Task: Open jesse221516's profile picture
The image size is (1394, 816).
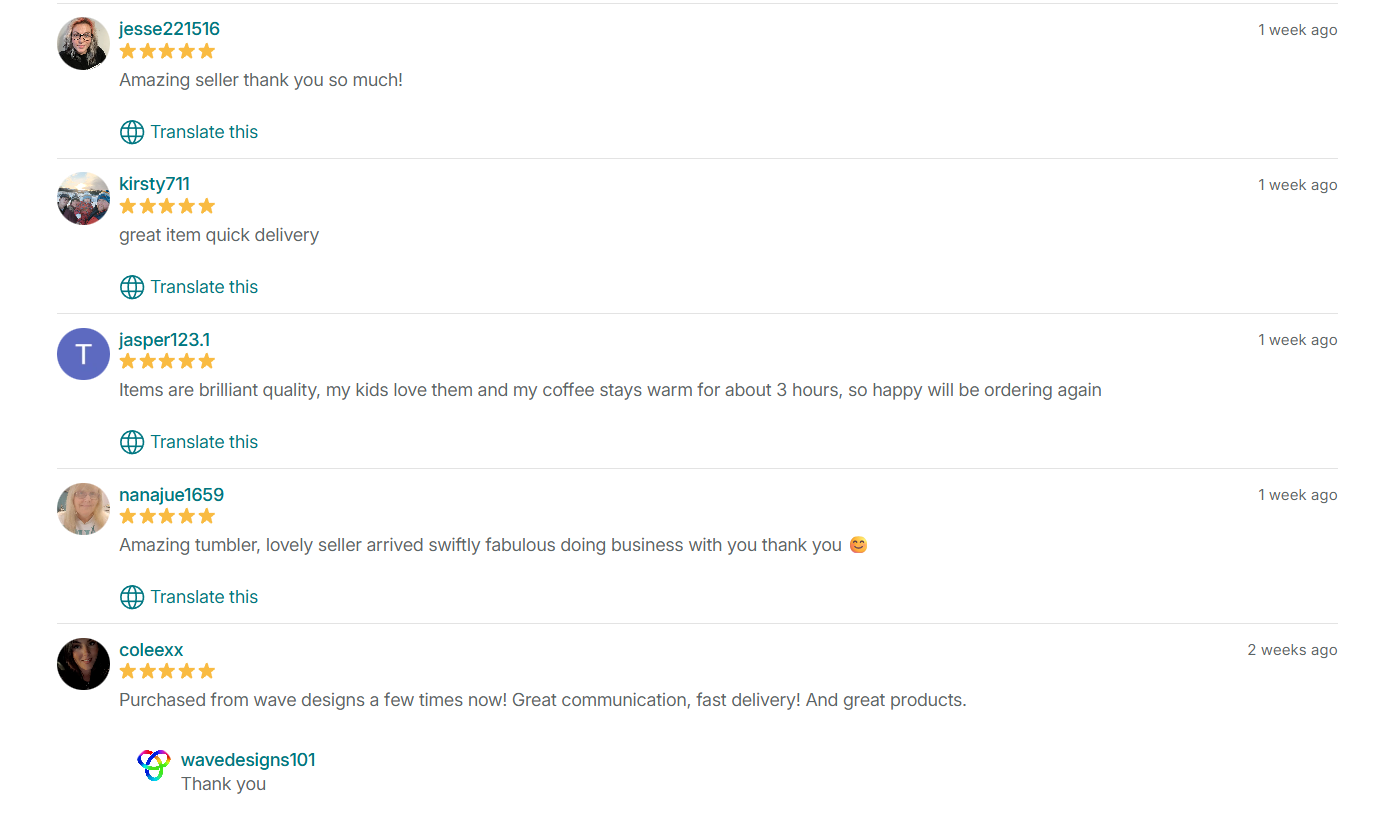Action: coord(83,43)
